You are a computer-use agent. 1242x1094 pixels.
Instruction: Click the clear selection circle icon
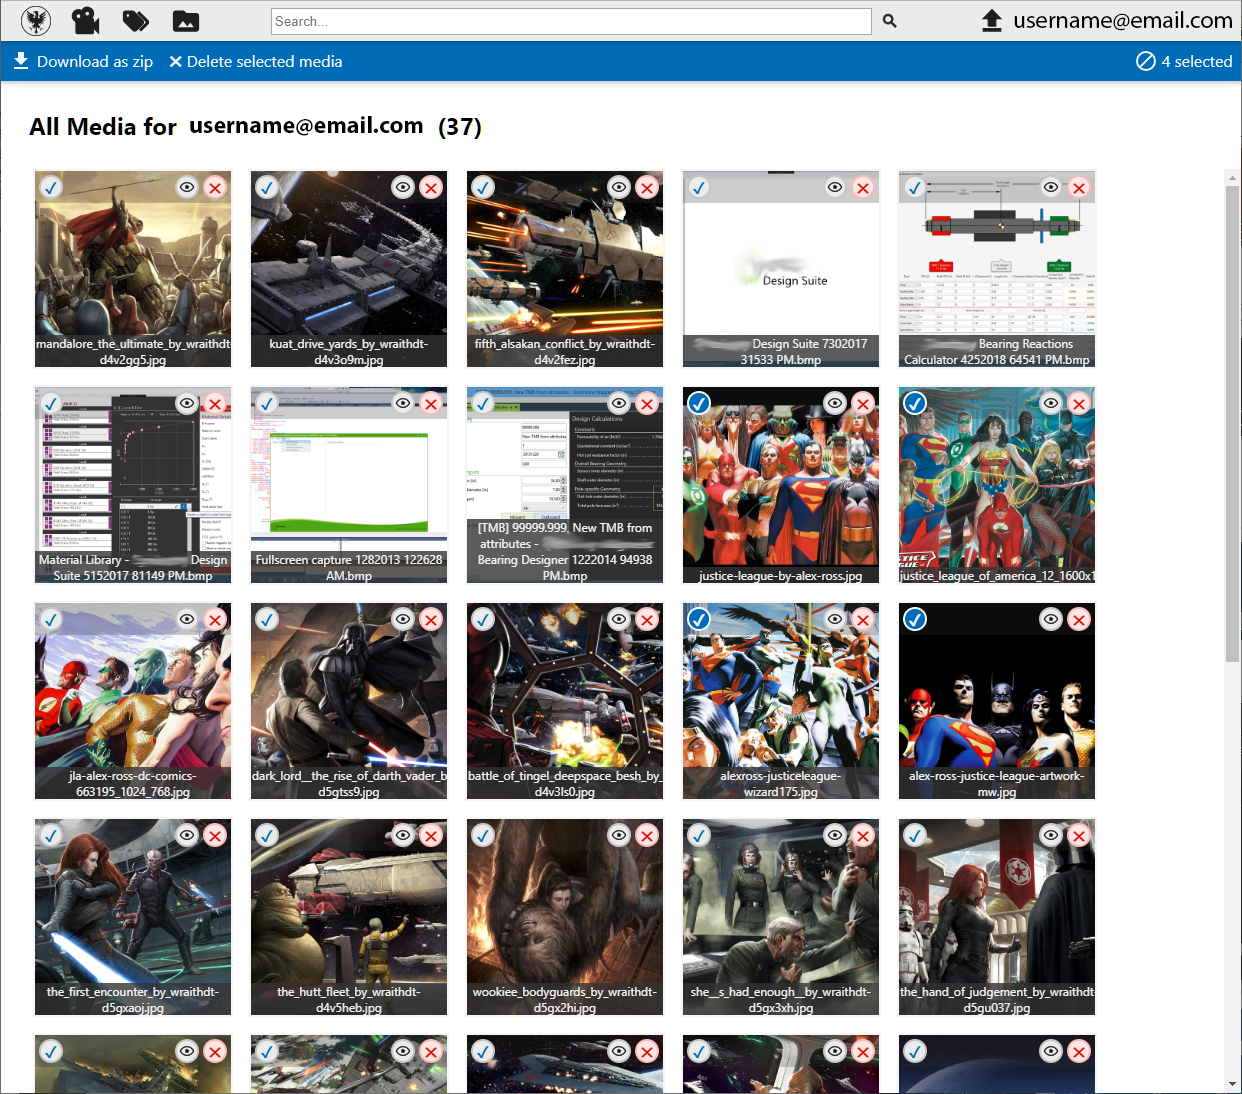[1146, 62]
